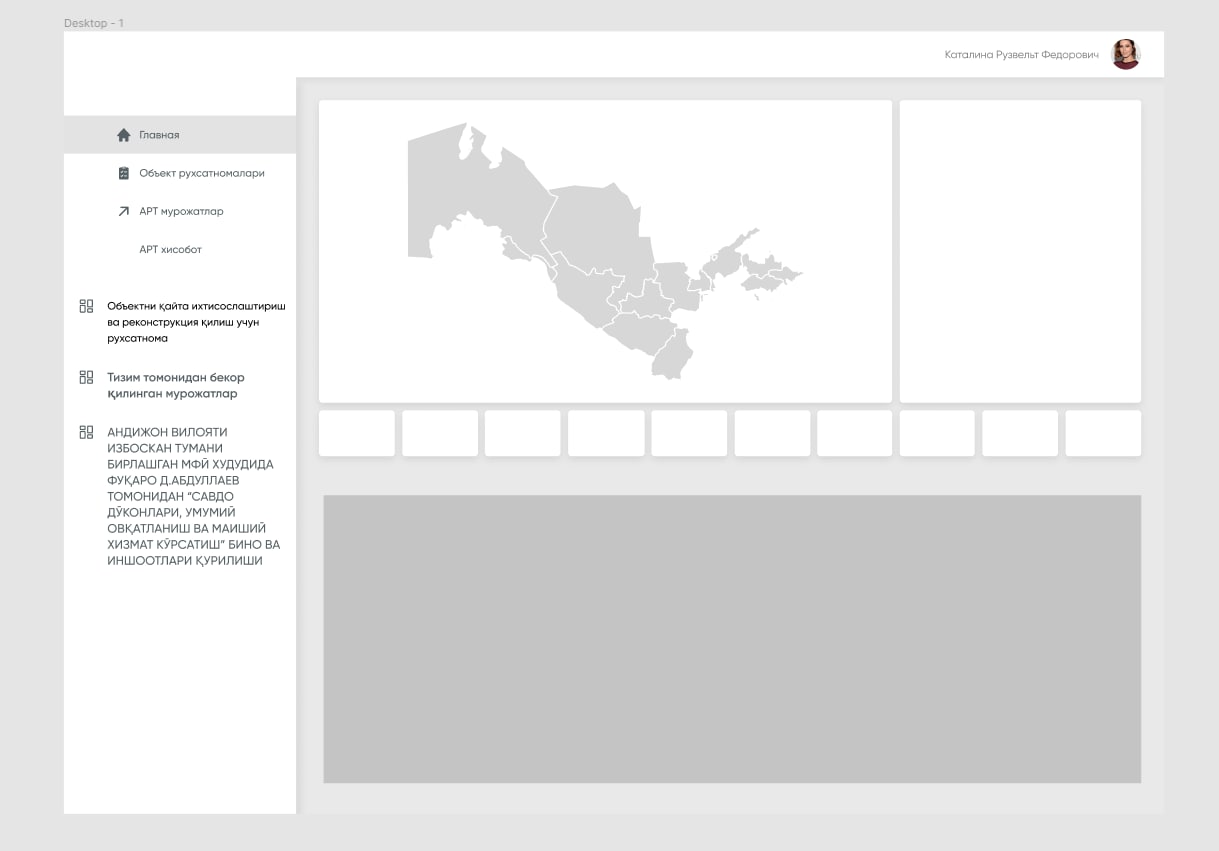
Task: Click user name Каталина Рузвельт Федорович
Action: tap(1021, 55)
